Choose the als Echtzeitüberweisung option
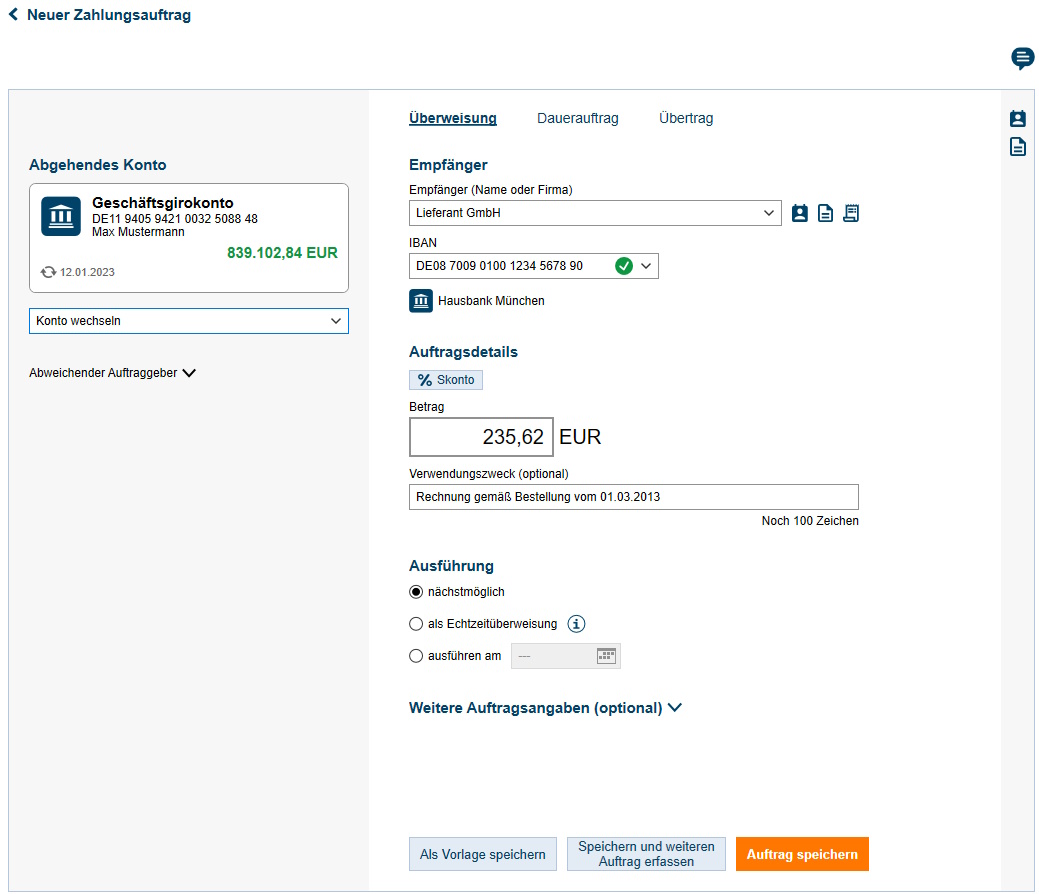The width and height of the screenshot is (1039, 894). pos(417,624)
